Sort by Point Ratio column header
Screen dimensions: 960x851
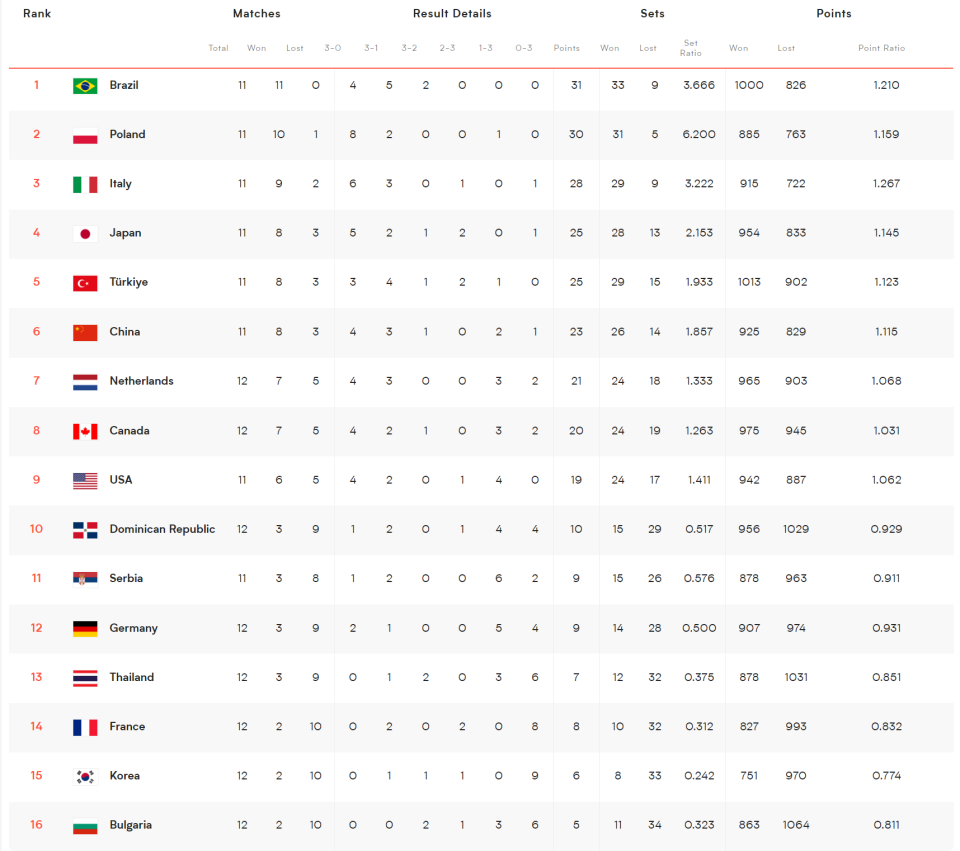[881, 48]
